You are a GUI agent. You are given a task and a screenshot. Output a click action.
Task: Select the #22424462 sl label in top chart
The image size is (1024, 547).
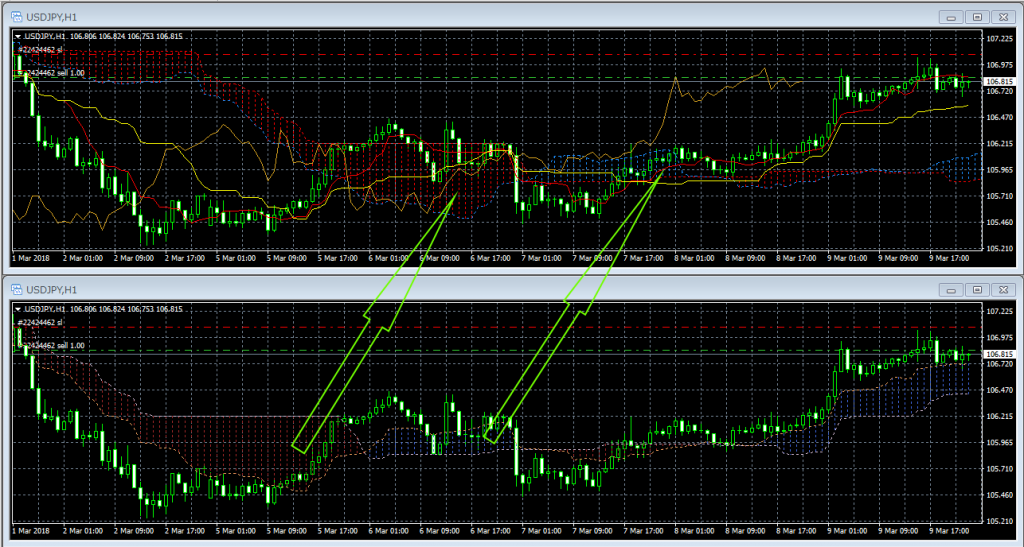40,48
